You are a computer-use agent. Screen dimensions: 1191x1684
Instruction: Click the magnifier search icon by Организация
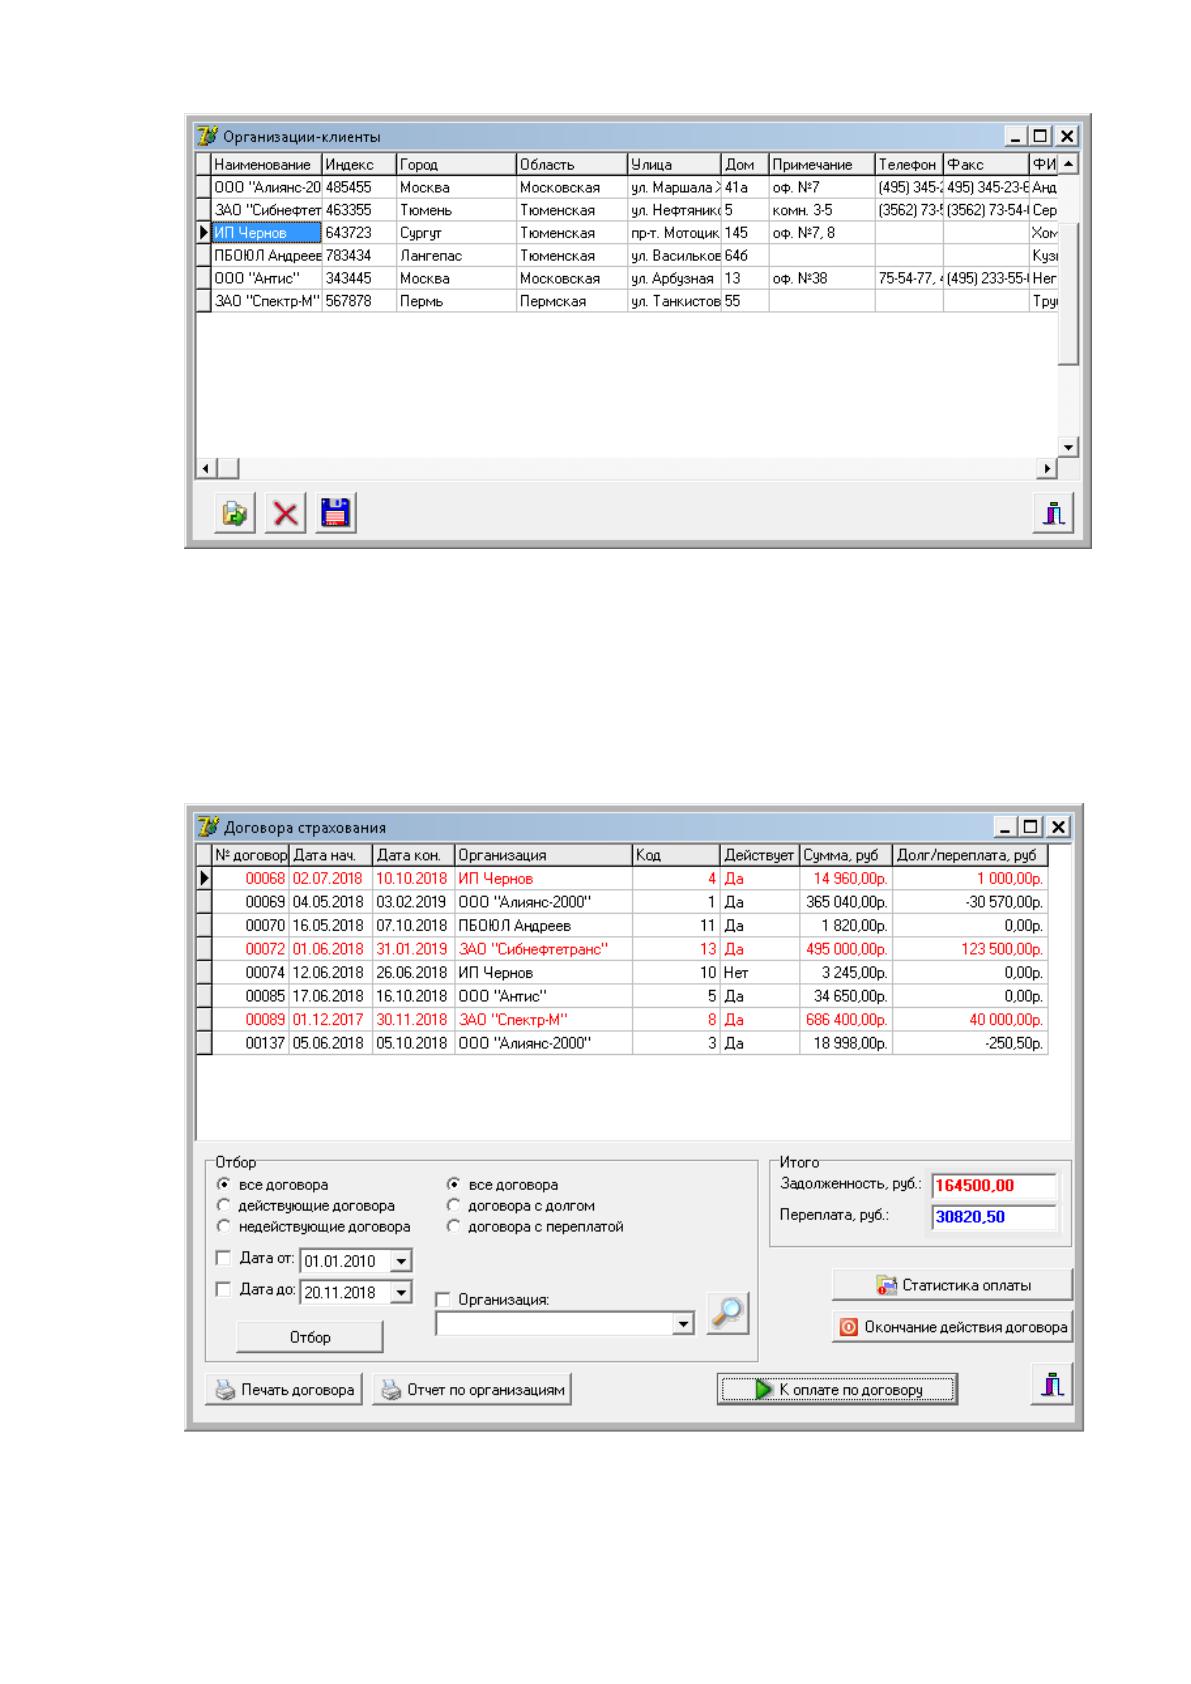728,1313
